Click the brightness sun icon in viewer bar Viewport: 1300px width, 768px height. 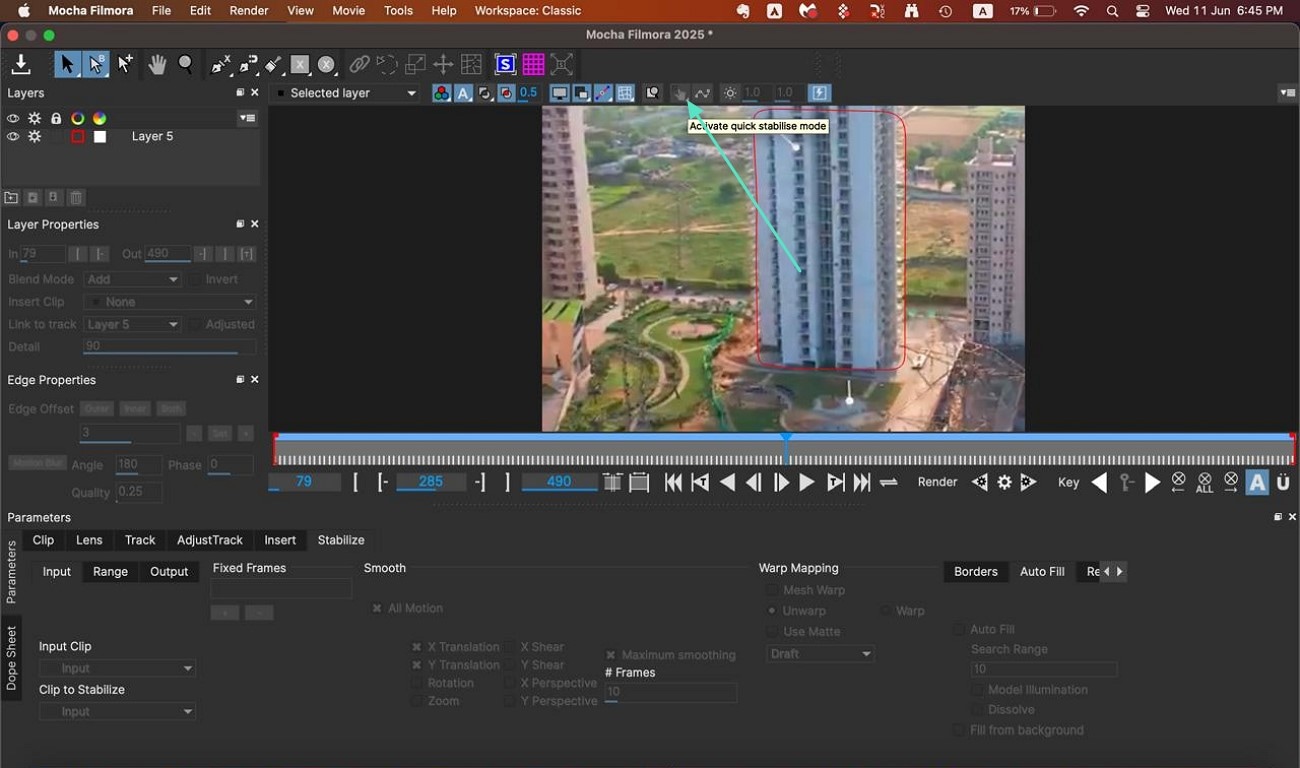pos(730,93)
